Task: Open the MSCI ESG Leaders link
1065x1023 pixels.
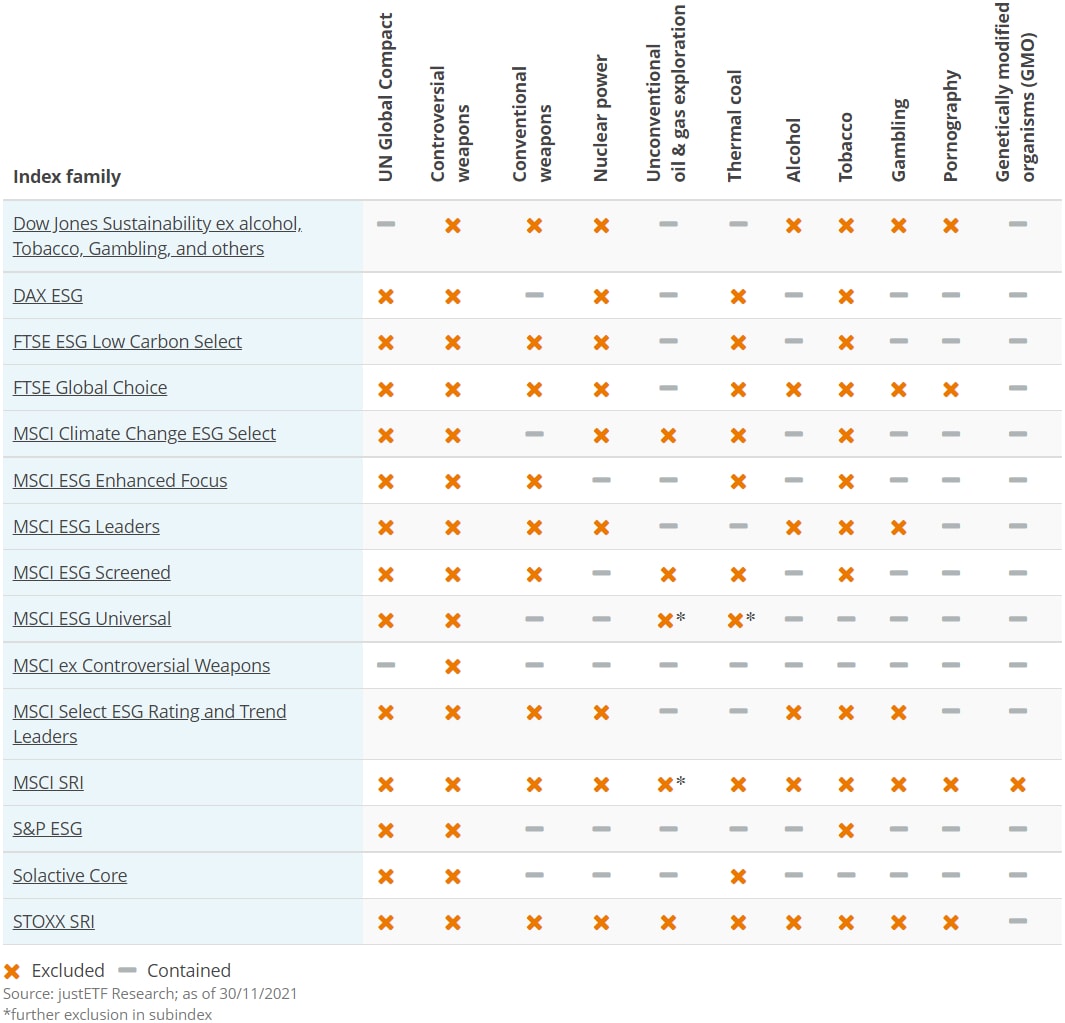Action: click(86, 527)
